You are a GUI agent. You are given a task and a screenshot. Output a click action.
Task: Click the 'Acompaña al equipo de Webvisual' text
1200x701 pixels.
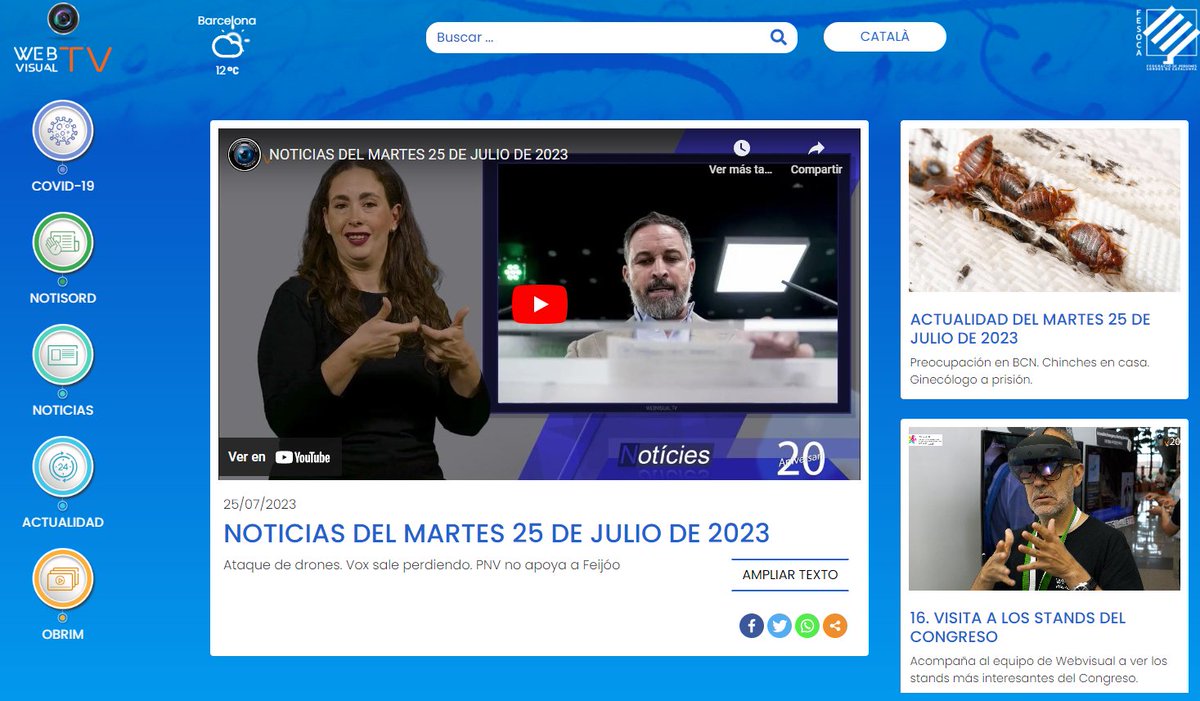click(1039, 670)
